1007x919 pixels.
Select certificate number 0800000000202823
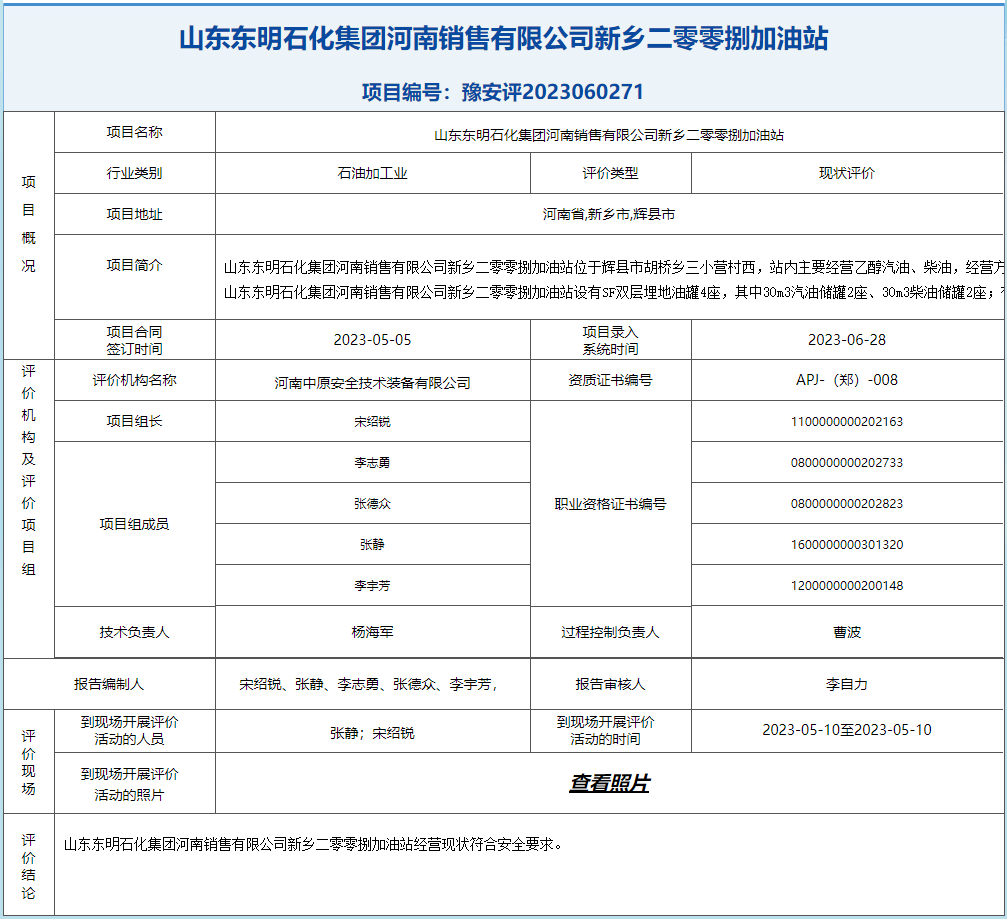846,504
